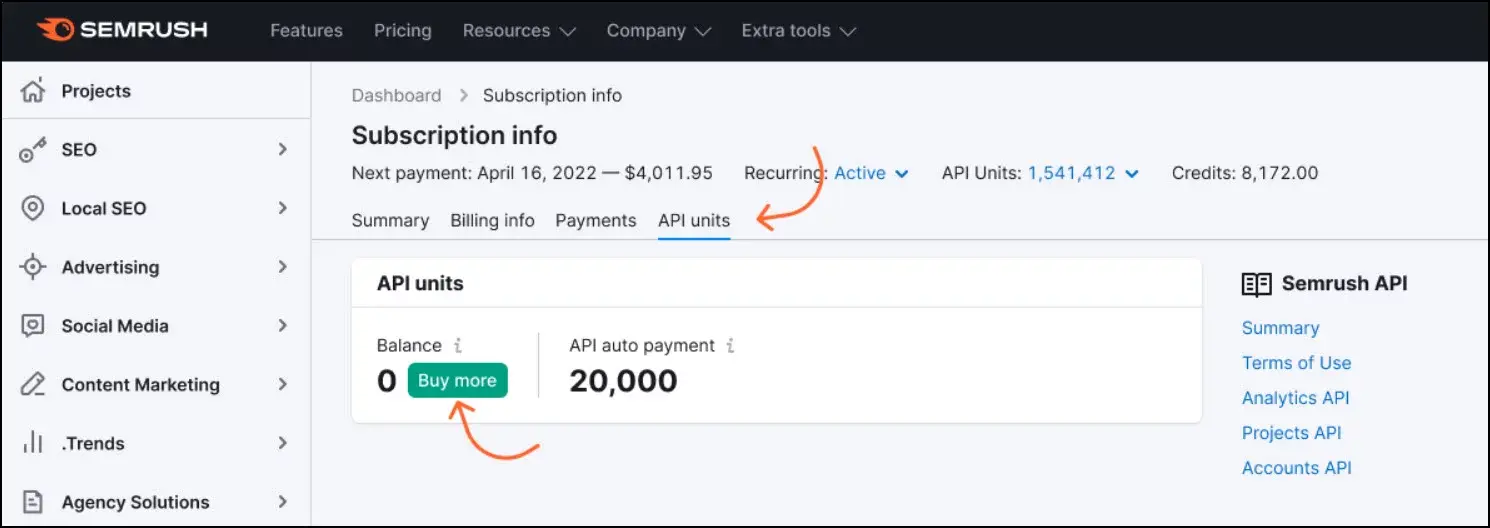1490x528 pixels.
Task: Click the .Trends bar chart icon
Action: (33, 443)
